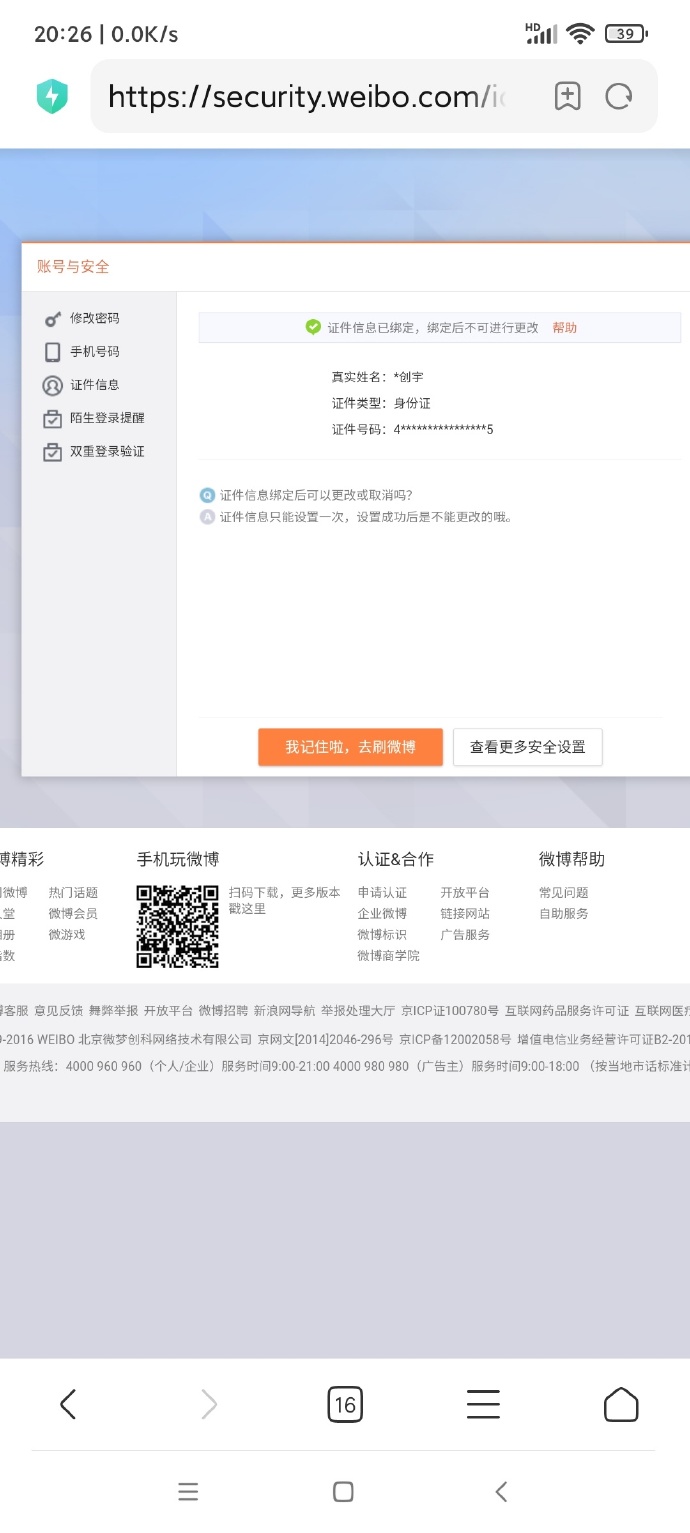The width and height of the screenshot is (690, 1533).
Task: Click the icon beside 双重登录验证
Action: click(53, 452)
